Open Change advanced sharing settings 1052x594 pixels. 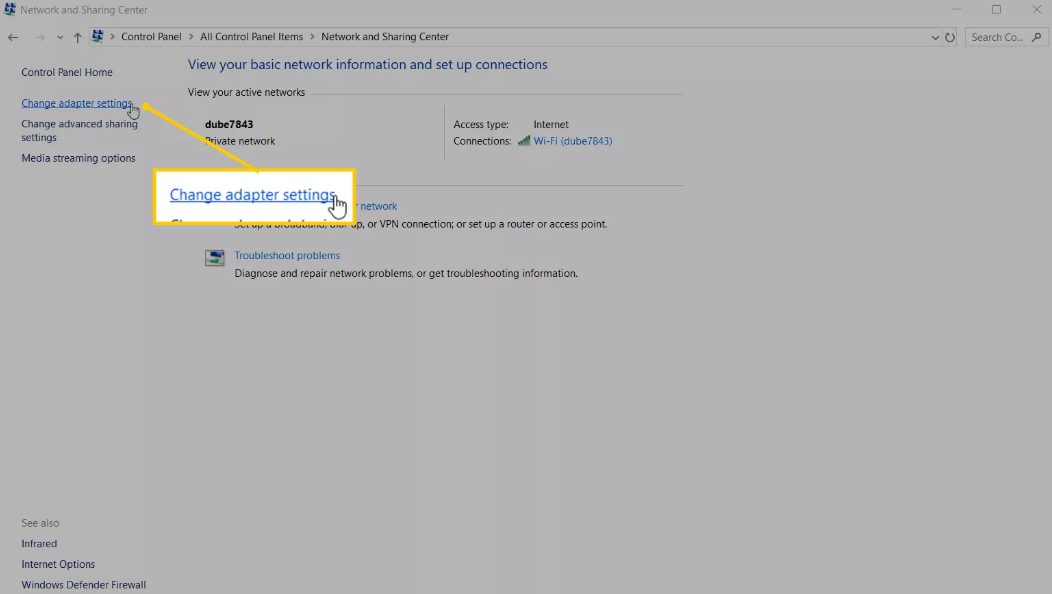point(79,131)
